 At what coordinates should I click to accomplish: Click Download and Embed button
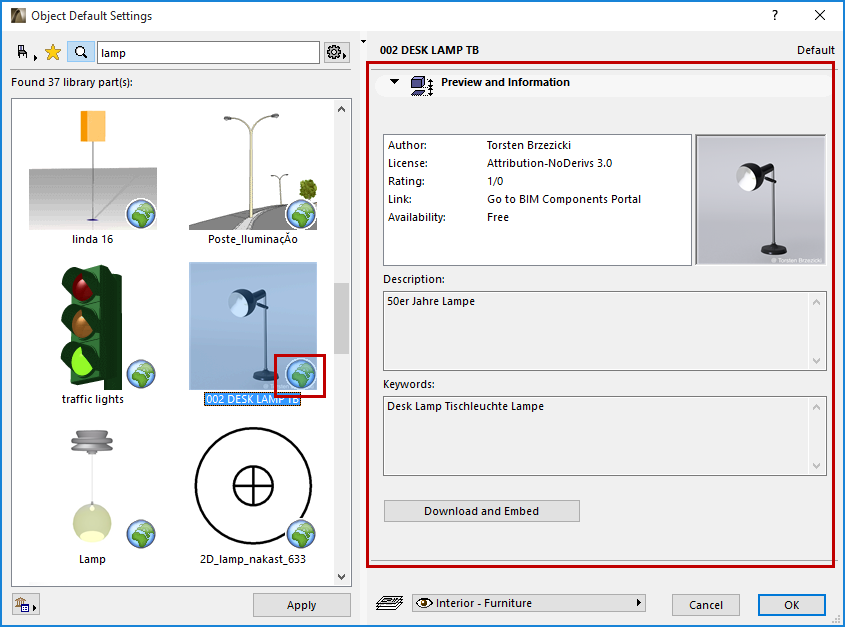coord(482,511)
